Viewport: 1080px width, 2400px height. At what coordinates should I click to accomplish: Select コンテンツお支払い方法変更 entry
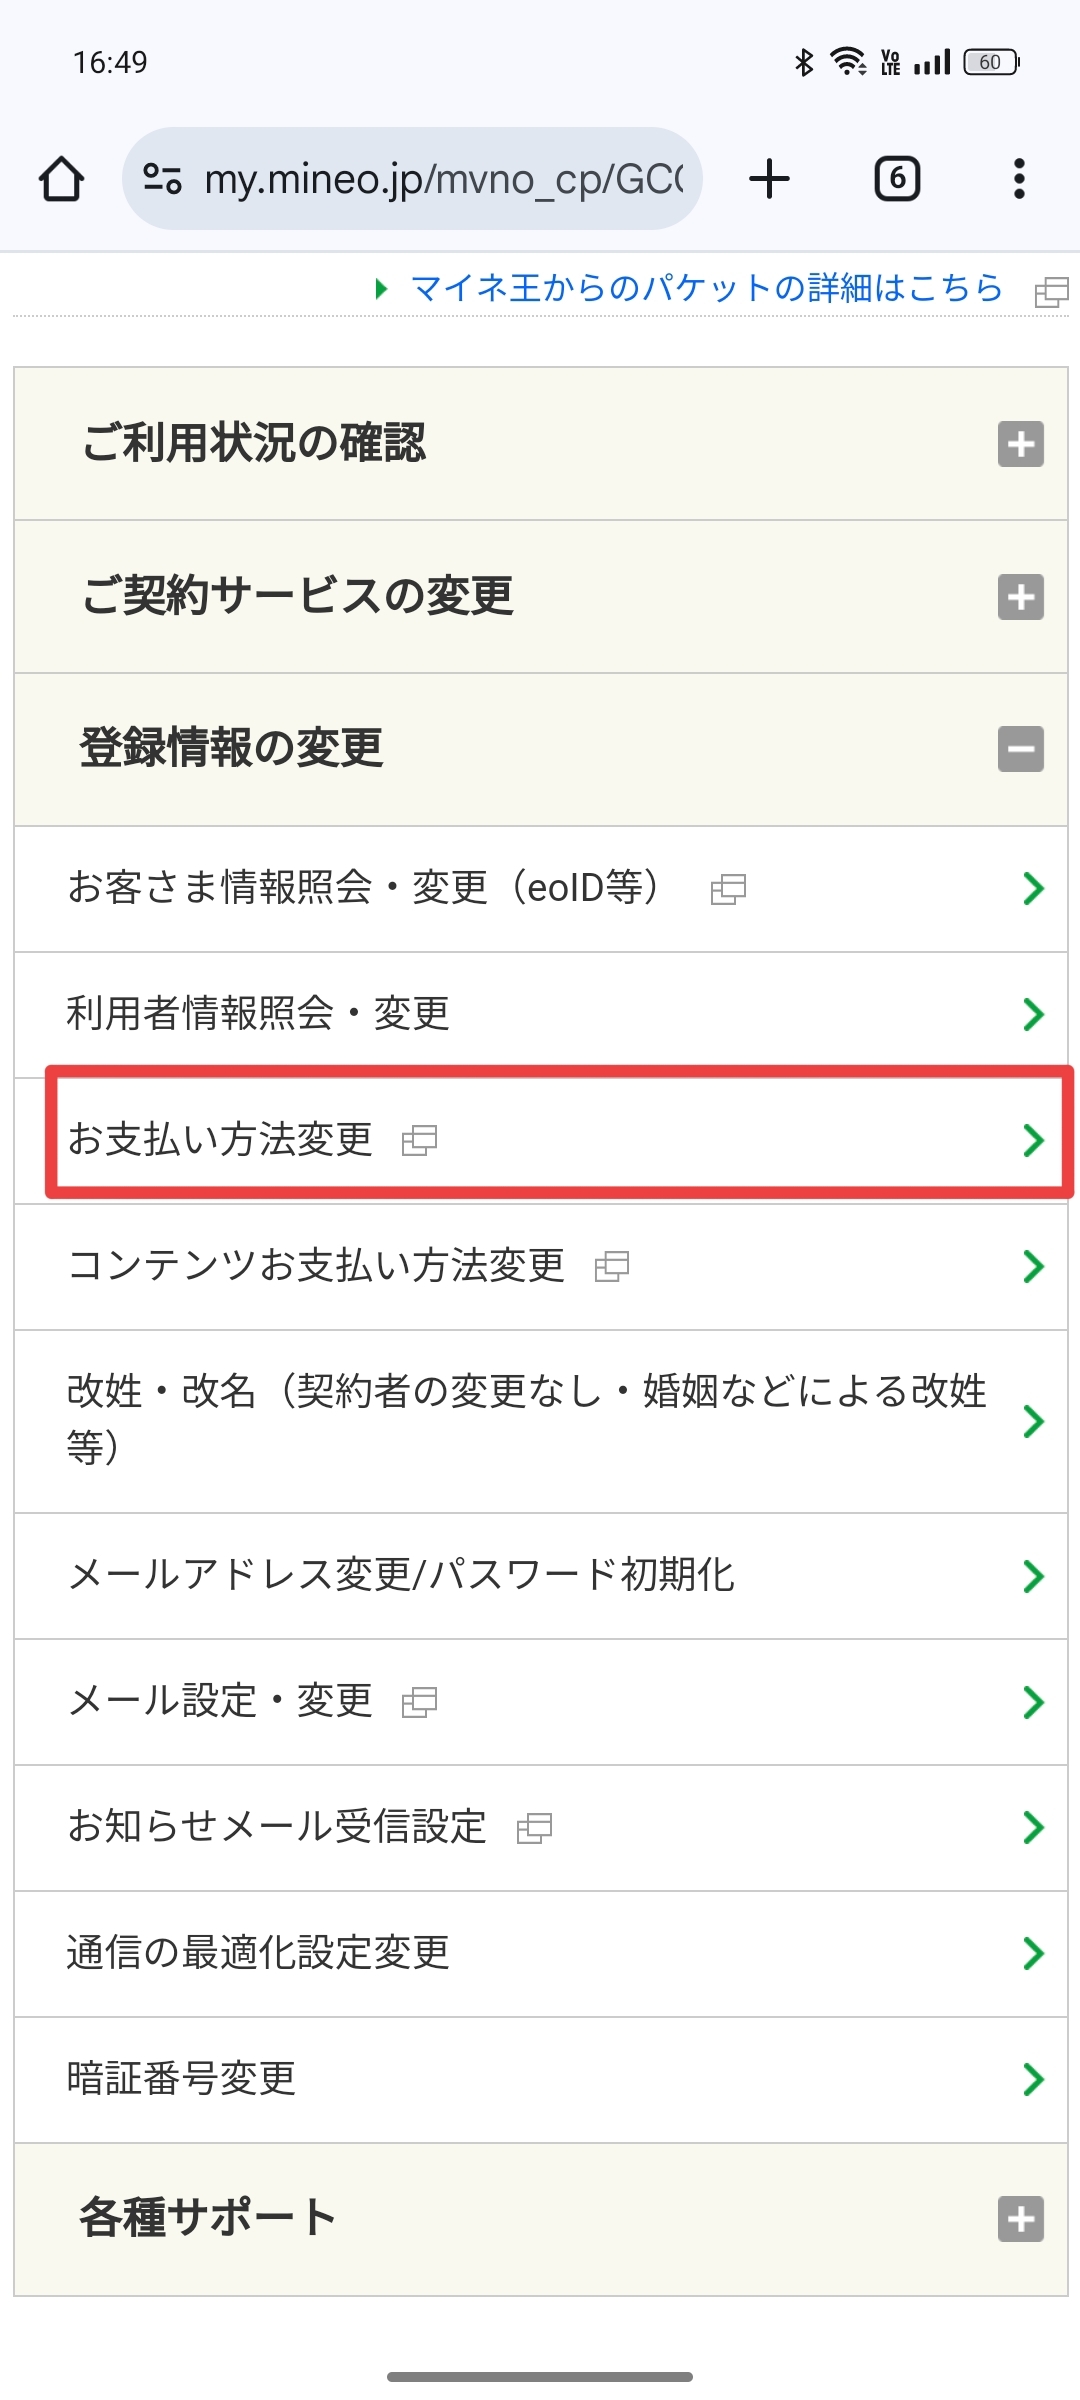pyautogui.click(x=316, y=1266)
